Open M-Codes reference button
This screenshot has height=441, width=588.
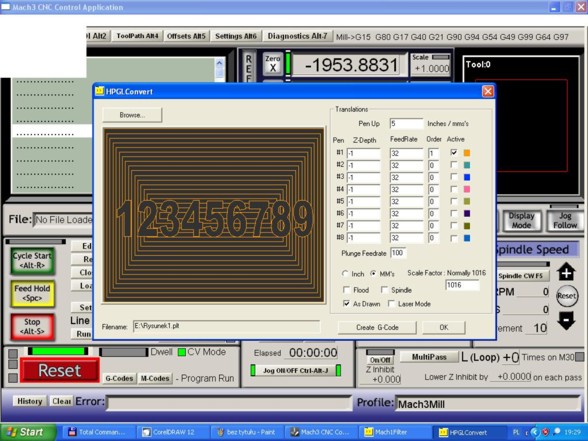tap(155, 378)
